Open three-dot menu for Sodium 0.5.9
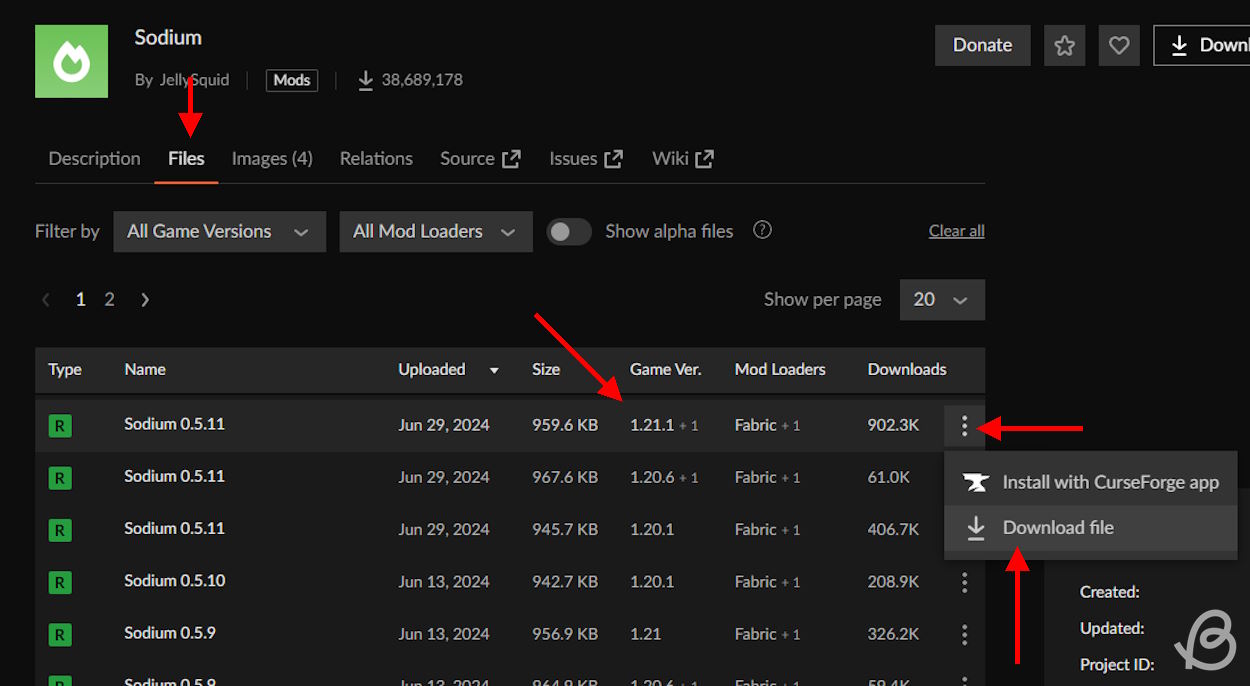Viewport: 1250px width, 686px height. pos(964,634)
